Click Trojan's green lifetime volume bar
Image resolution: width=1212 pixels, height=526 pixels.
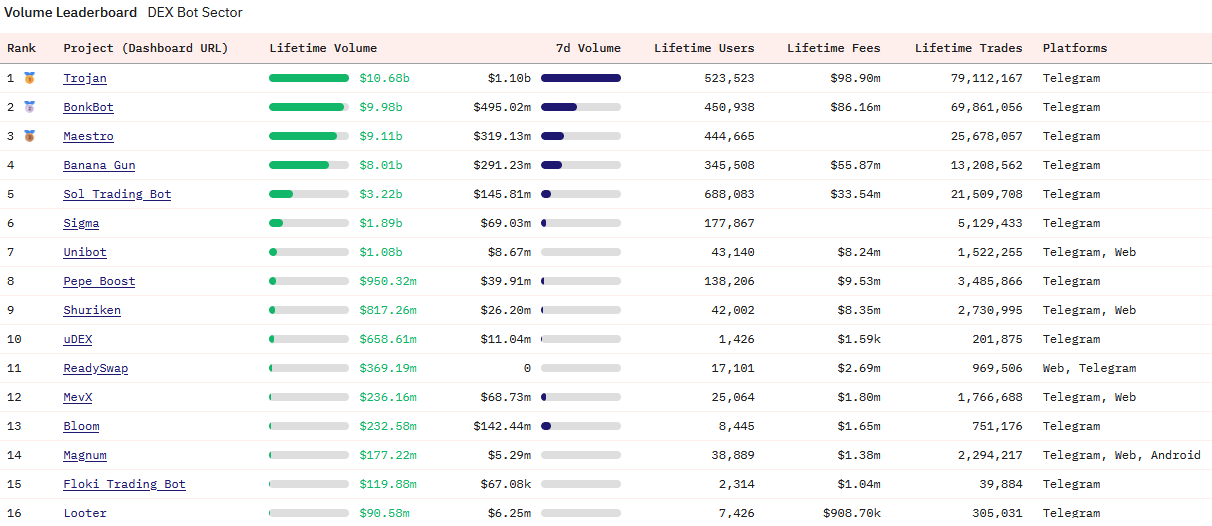point(309,78)
